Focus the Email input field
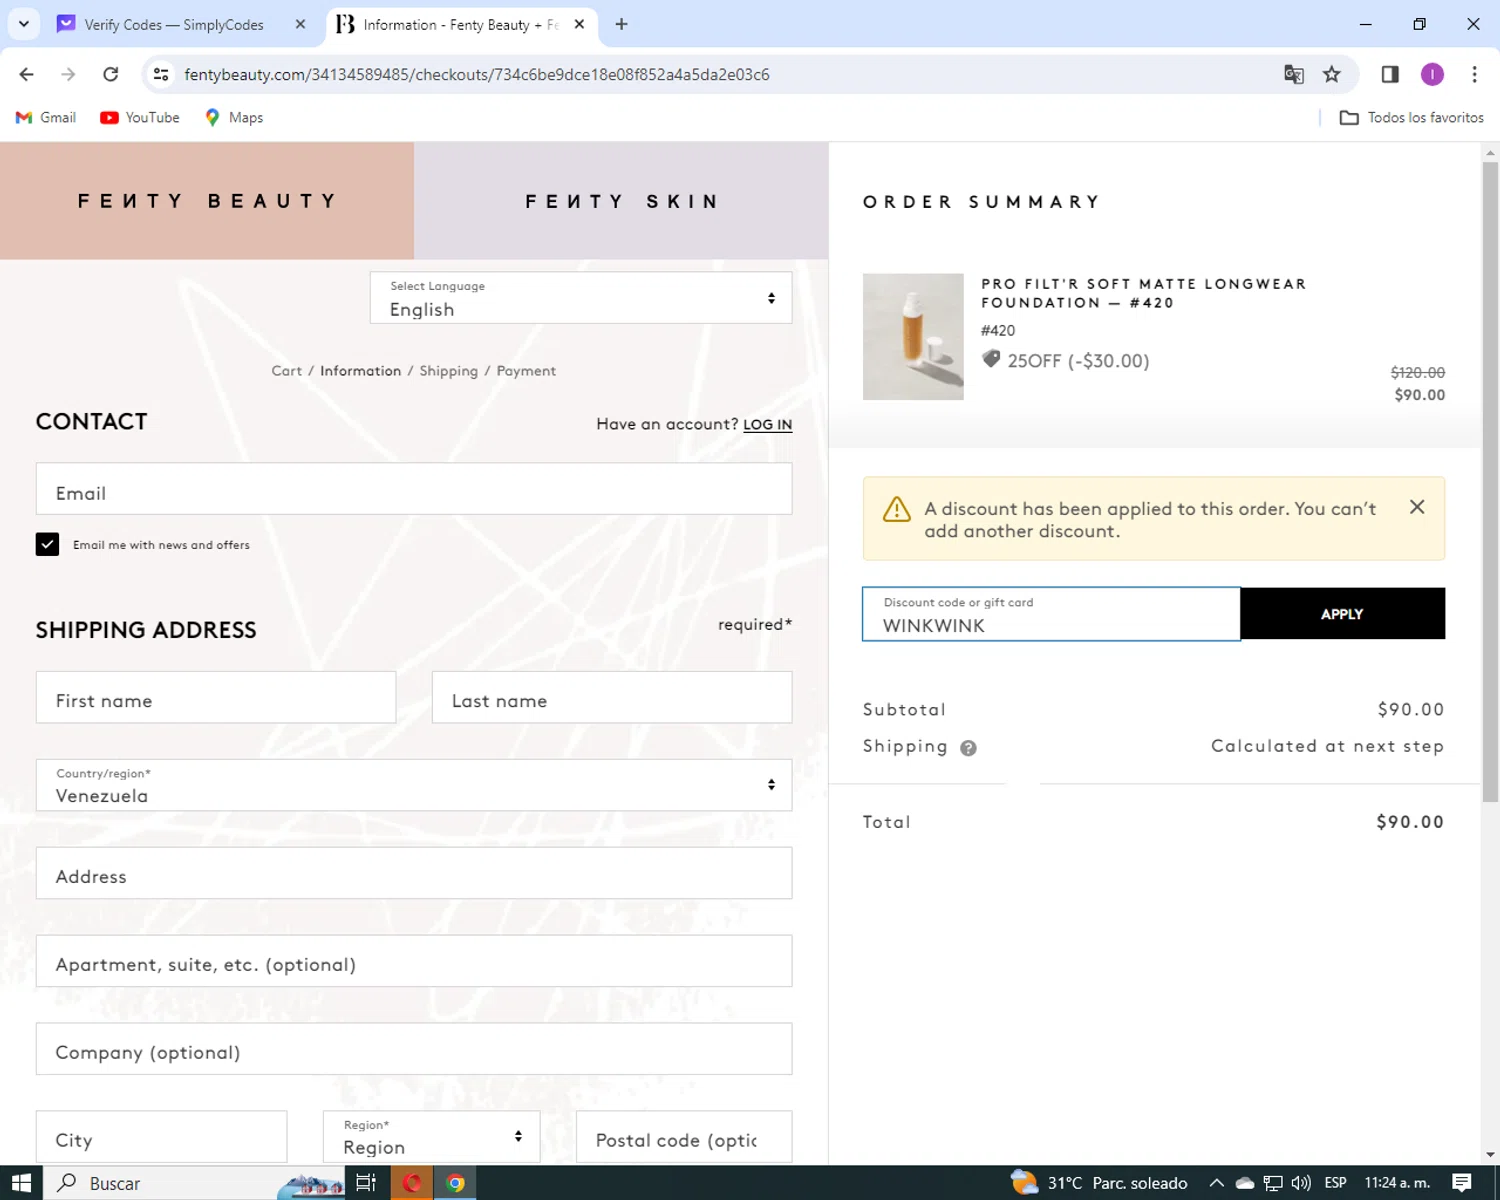Image resolution: width=1500 pixels, height=1200 pixels. (x=414, y=489)
